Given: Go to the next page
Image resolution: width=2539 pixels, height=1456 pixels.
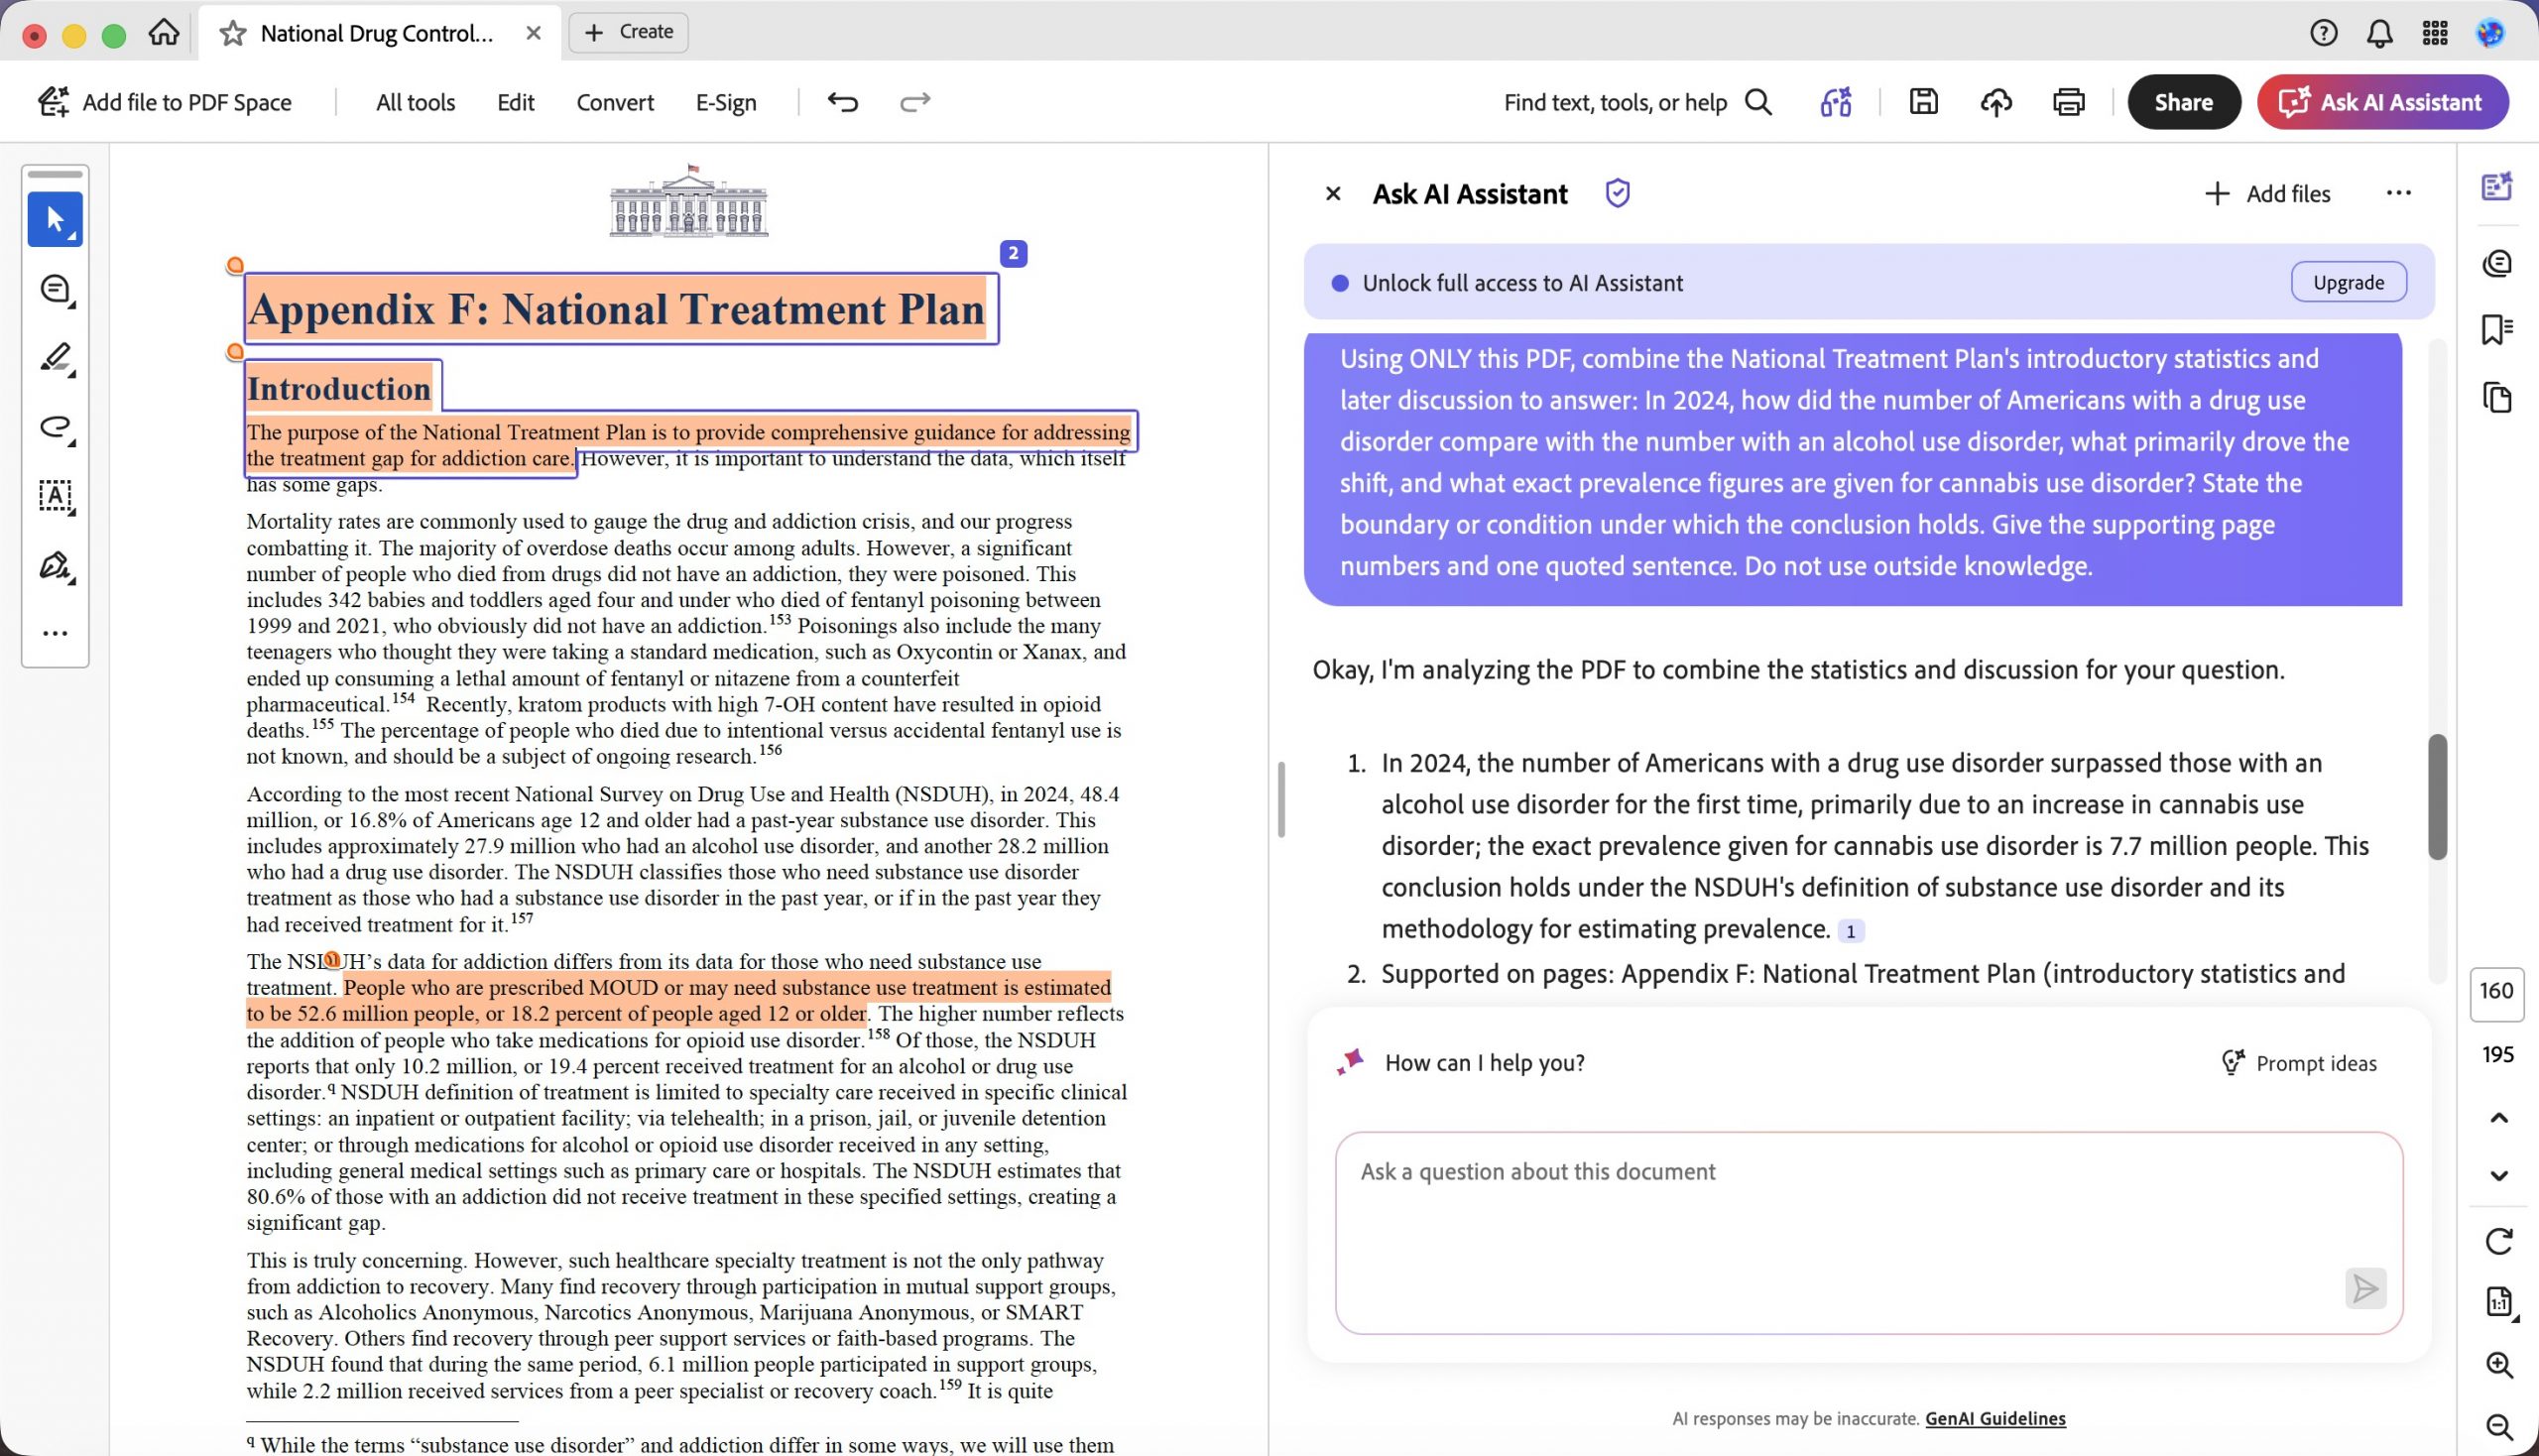Looking at the screenshot, I should pyautogui.click(x=2498, y=1176).
